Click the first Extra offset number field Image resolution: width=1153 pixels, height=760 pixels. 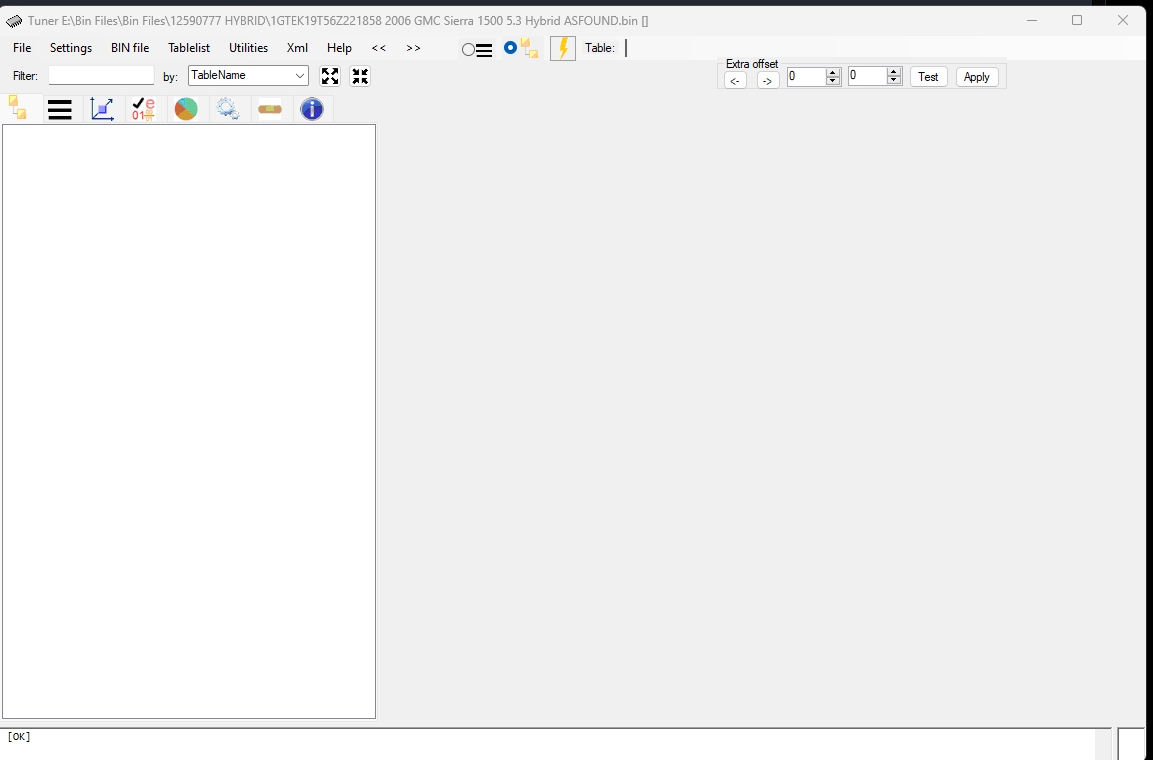(x=807, y=76)
